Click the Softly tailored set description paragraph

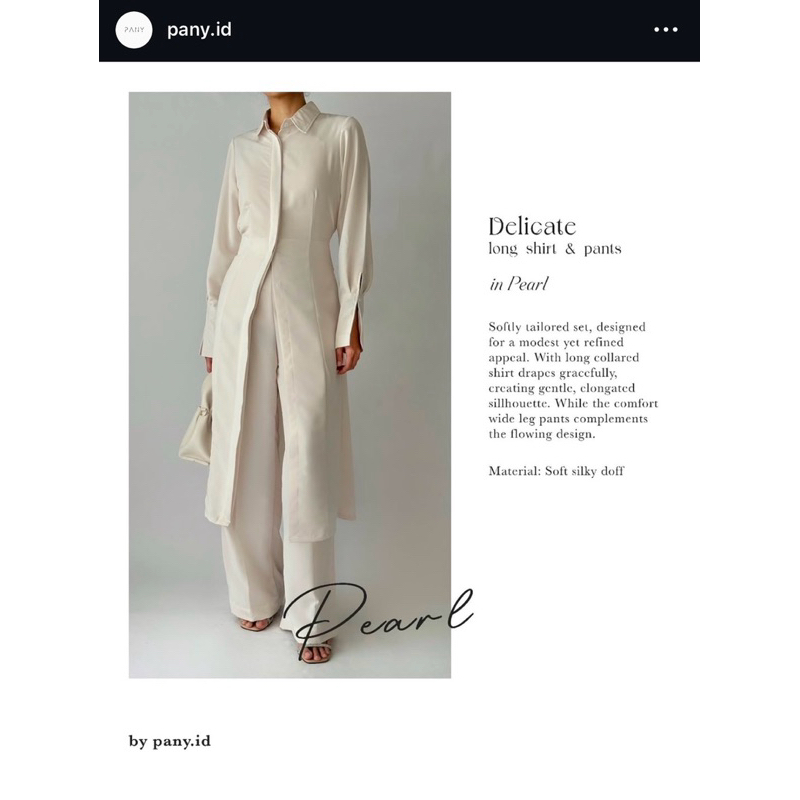tap(573, 380)
